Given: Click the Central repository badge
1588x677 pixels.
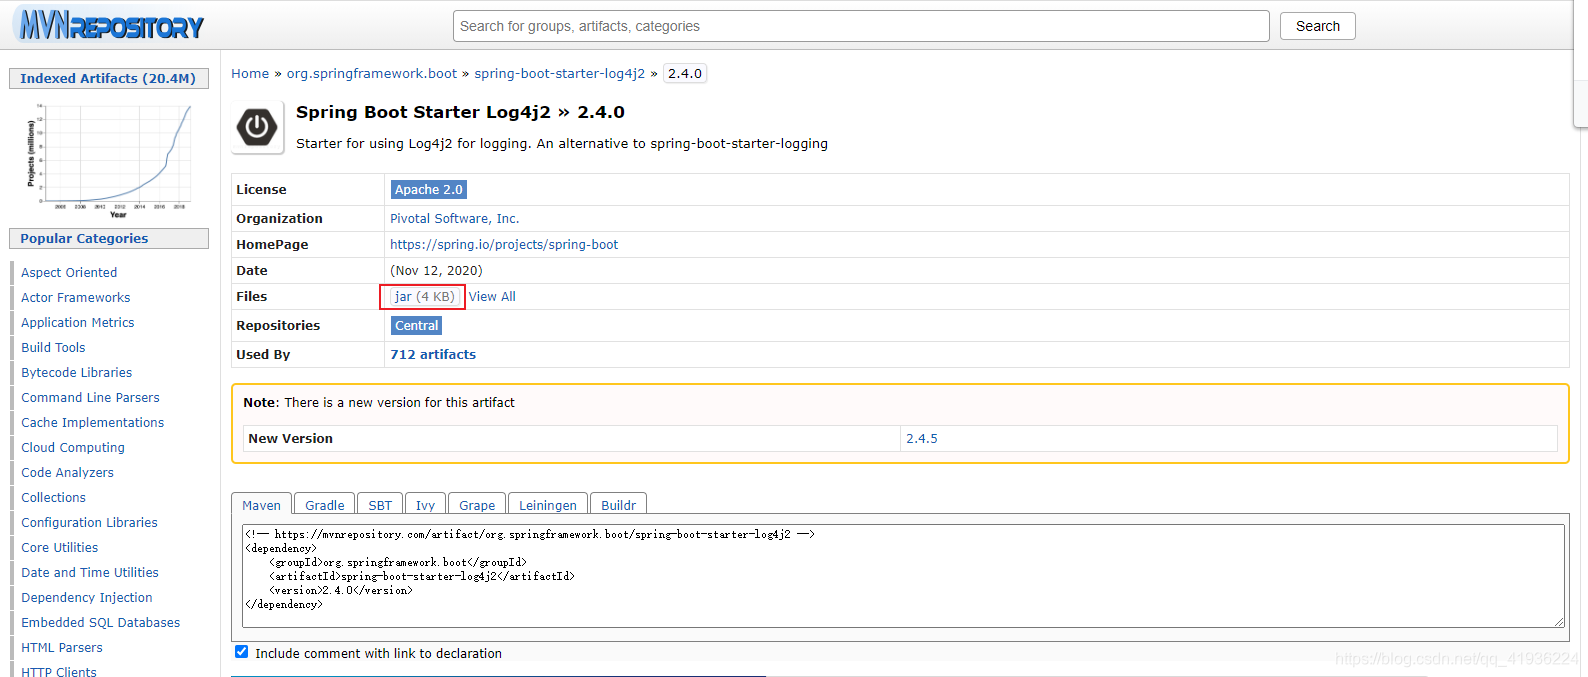Looking at the screenshot, I should pos(416,325).
